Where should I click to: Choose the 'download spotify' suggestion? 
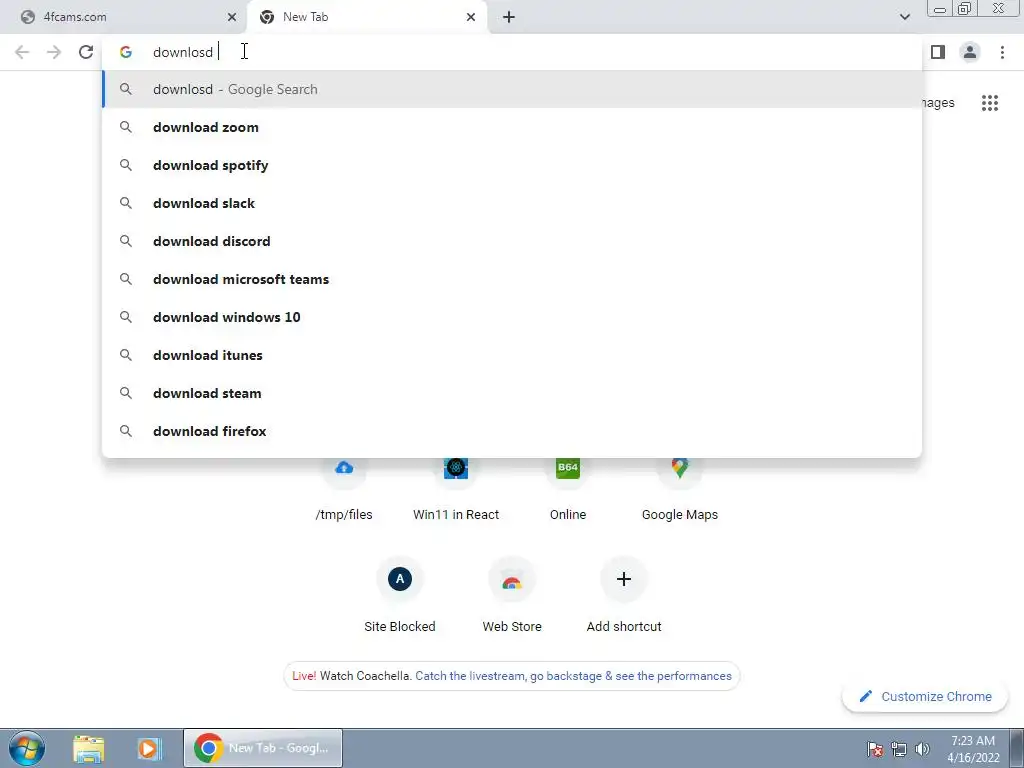pos(512,165)
